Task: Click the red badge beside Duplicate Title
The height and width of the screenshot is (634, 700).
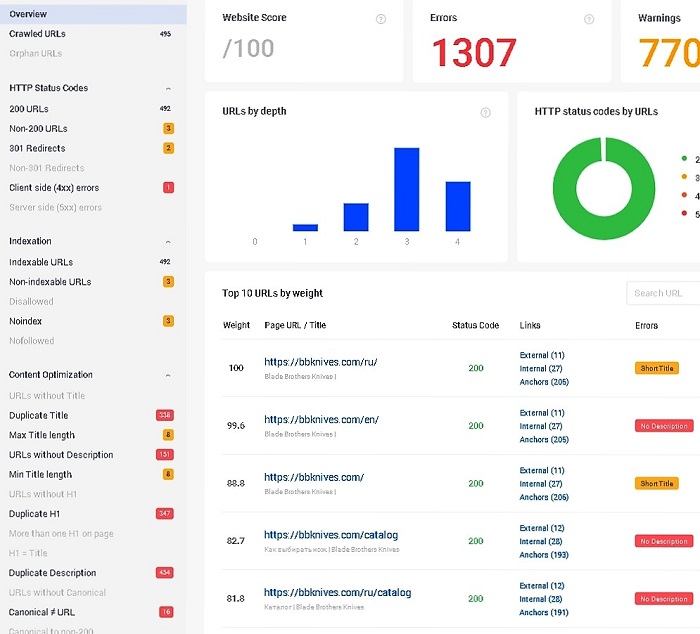Action: point(165,415)
